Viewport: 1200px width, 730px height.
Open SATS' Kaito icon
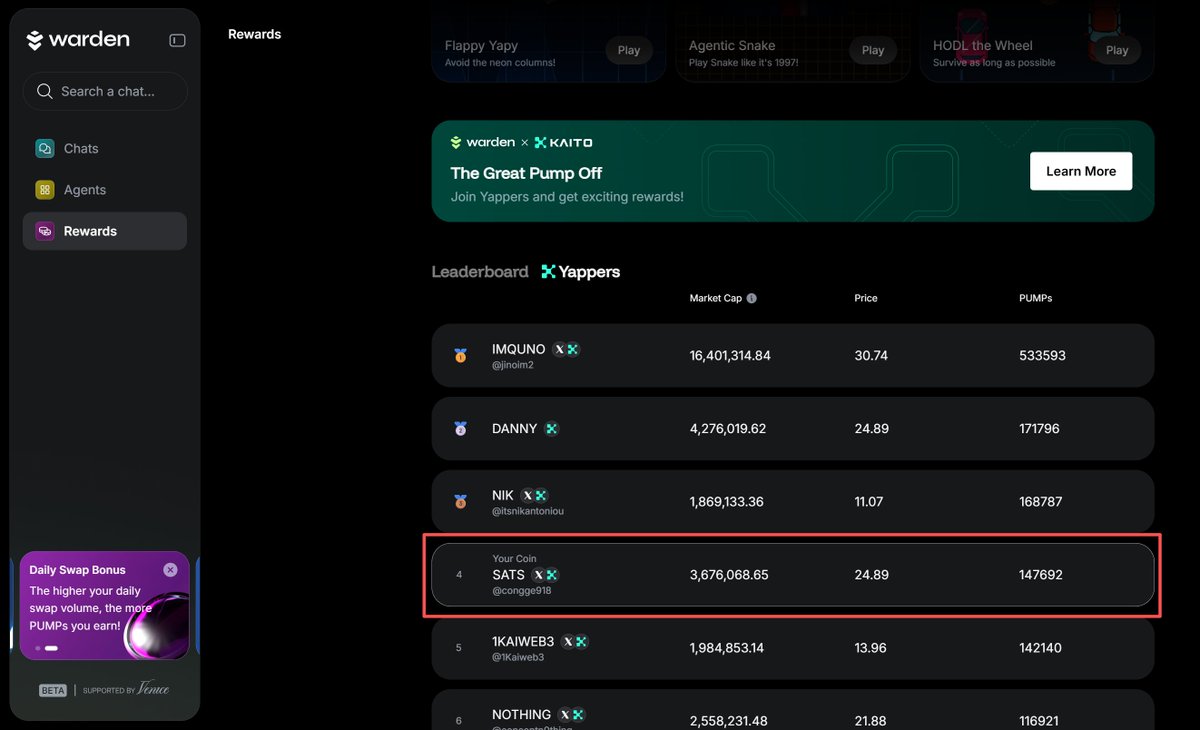tap(551, 575)
